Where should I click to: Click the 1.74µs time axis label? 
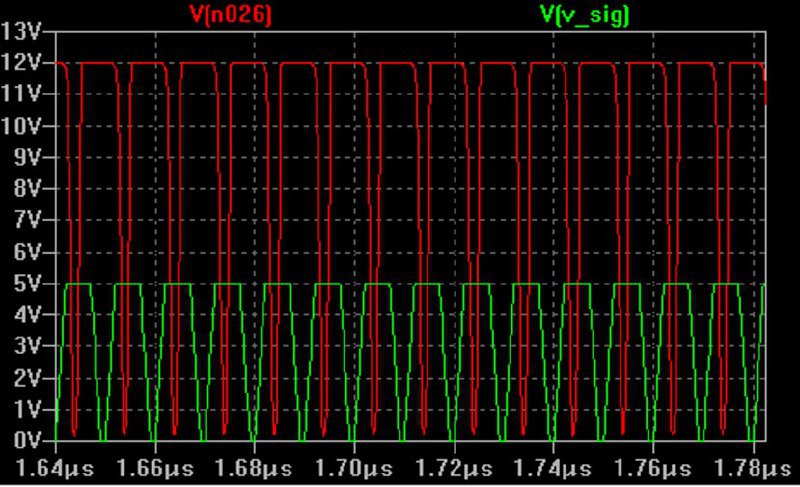pyautogui.click(x=553, y=468)
